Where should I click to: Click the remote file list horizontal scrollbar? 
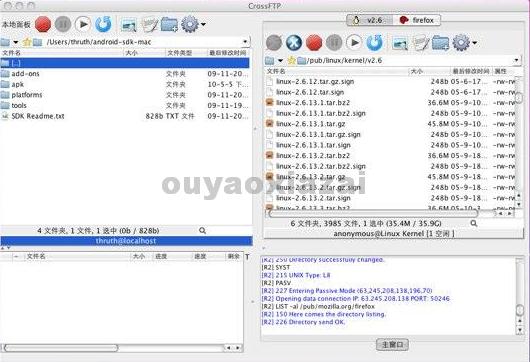tap(373, 214)
